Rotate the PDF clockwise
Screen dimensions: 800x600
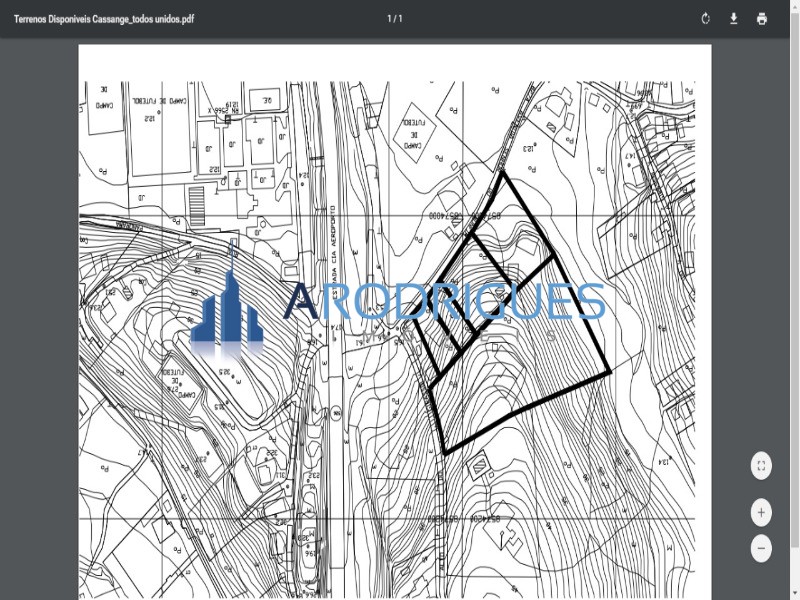point(705,19)
